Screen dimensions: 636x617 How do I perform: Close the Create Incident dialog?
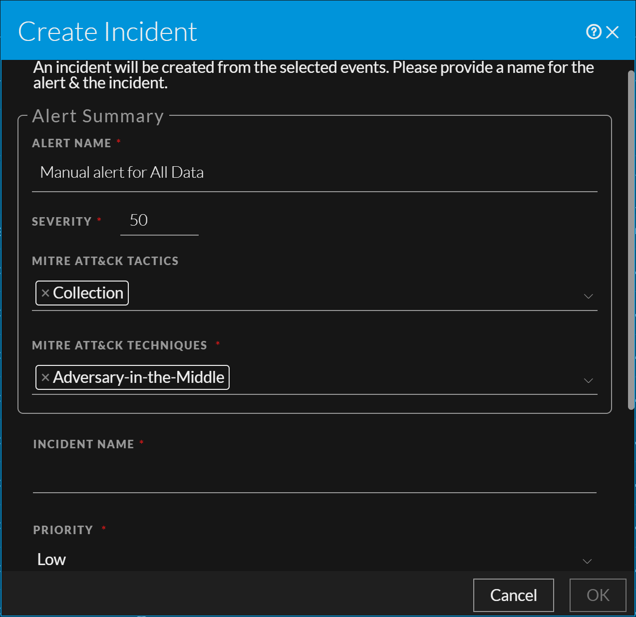[613, 32]
